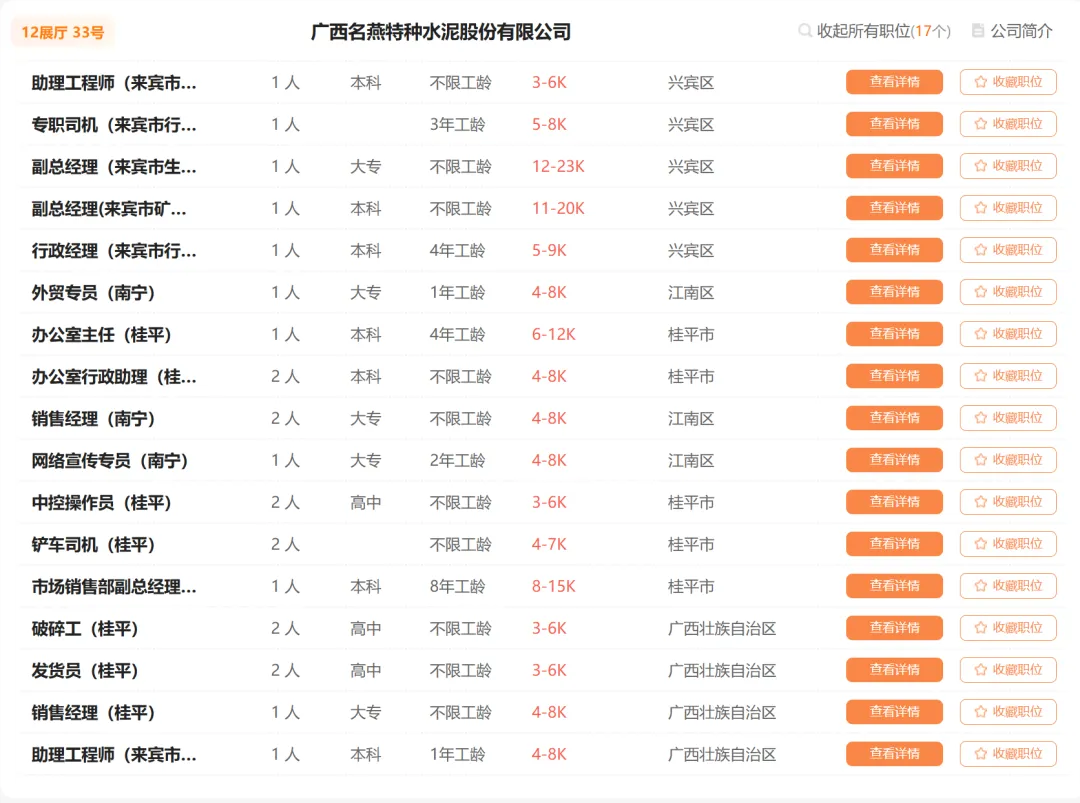The width and height of the screenshot is (1080, 803).
Task: Open the 发货员（桂平） job title
Action: tap(85, 671)
